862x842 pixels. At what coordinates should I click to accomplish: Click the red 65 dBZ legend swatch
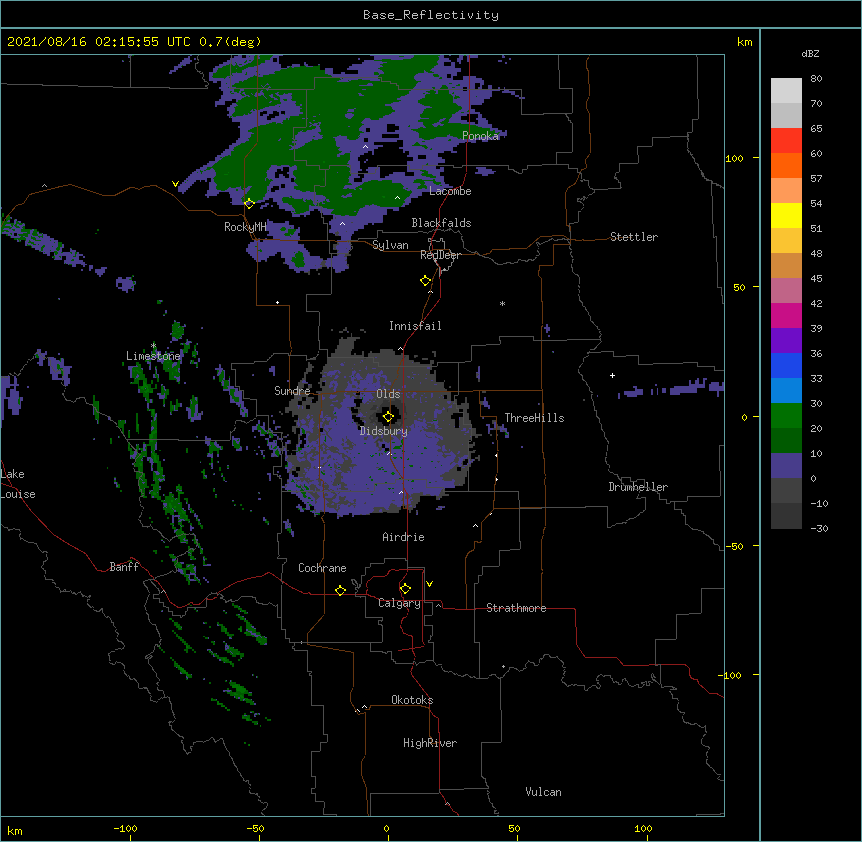coord(786,141)
